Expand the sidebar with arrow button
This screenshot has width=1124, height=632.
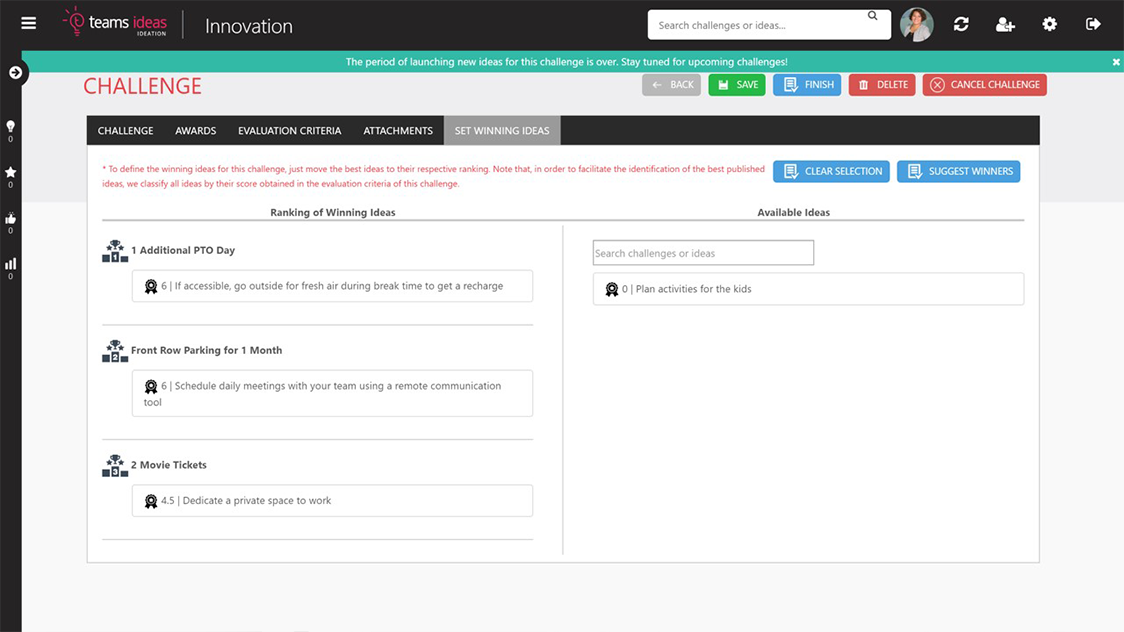pyautogui.click(x=15, y=72)
